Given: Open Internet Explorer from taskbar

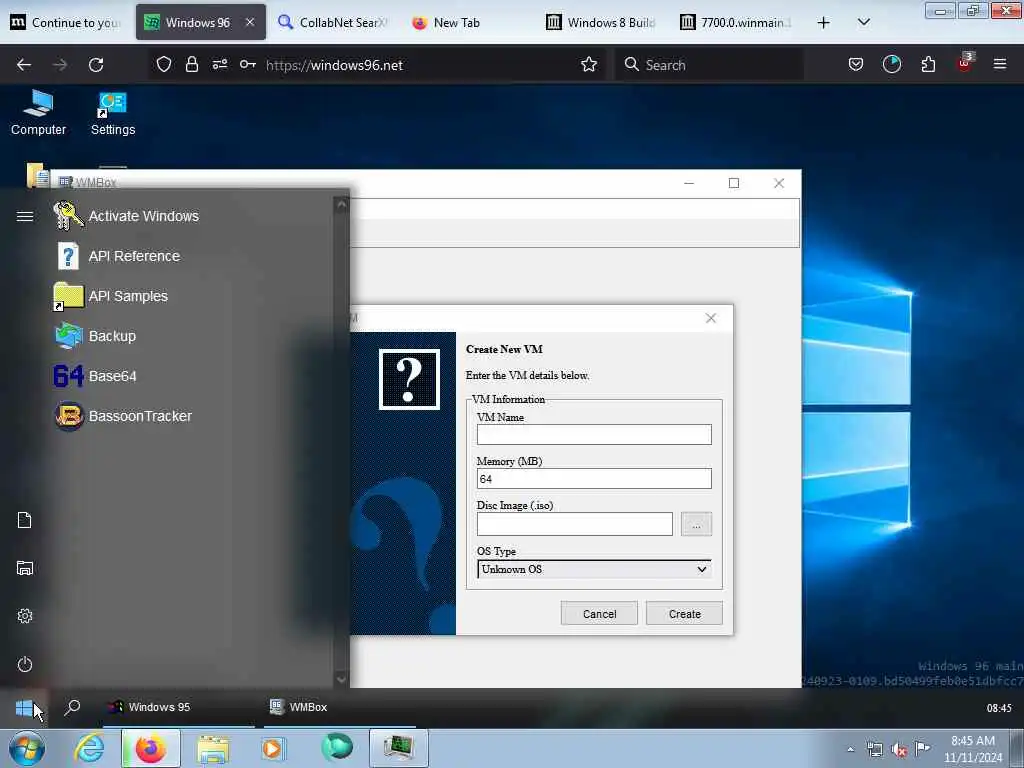Looking at the screenshot, I should click(89, 748).
